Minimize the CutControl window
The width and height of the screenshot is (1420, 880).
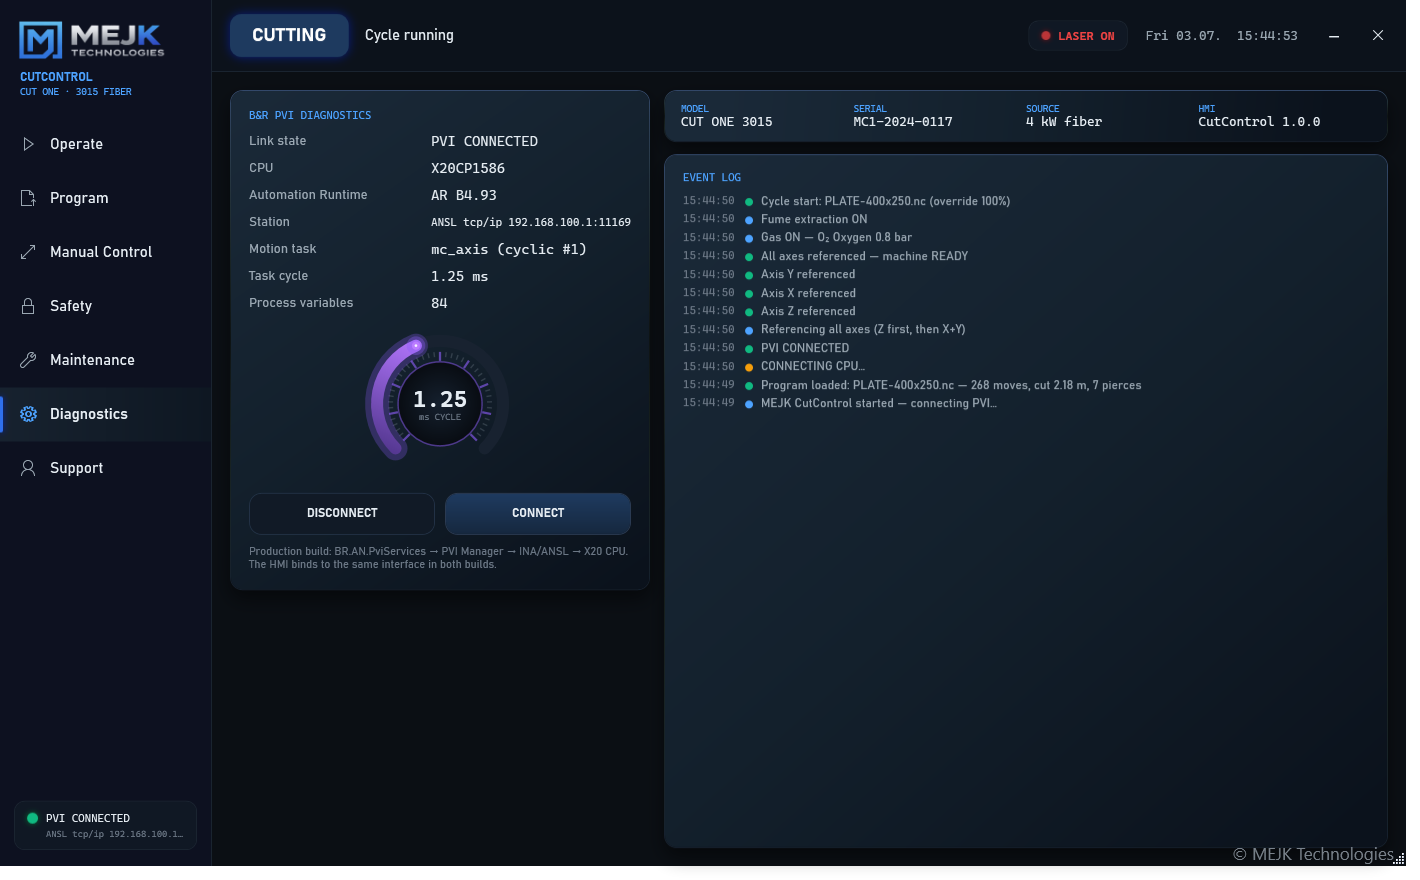(1334, 36)
